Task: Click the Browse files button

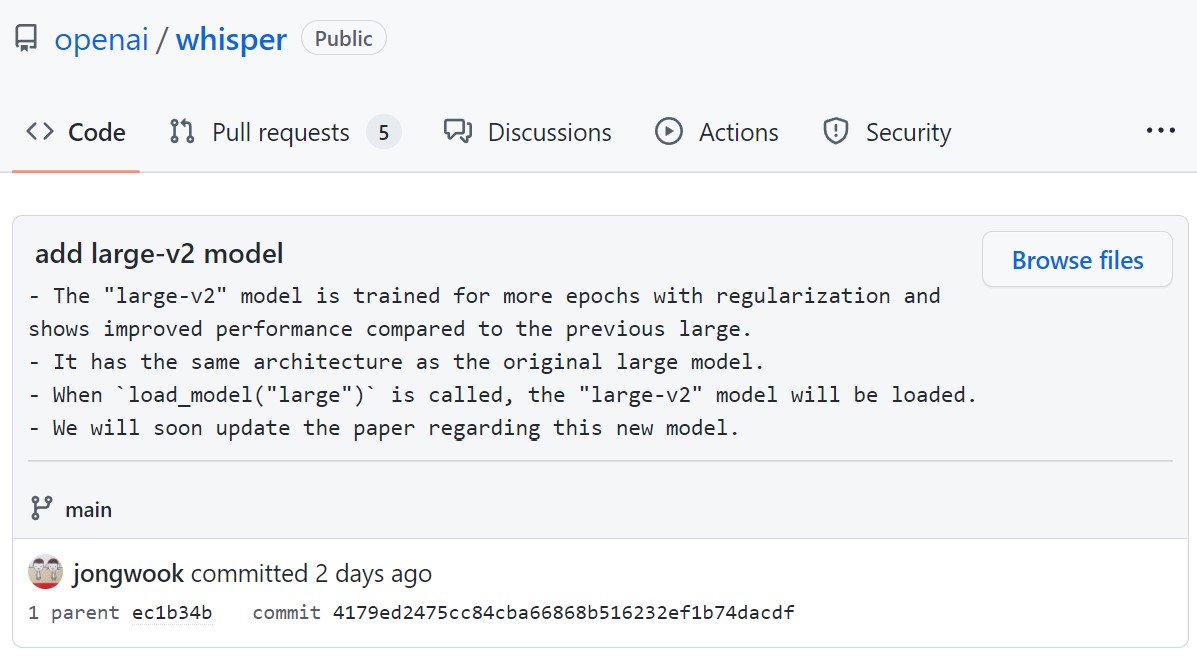Action: click(x=1077, y=260)
